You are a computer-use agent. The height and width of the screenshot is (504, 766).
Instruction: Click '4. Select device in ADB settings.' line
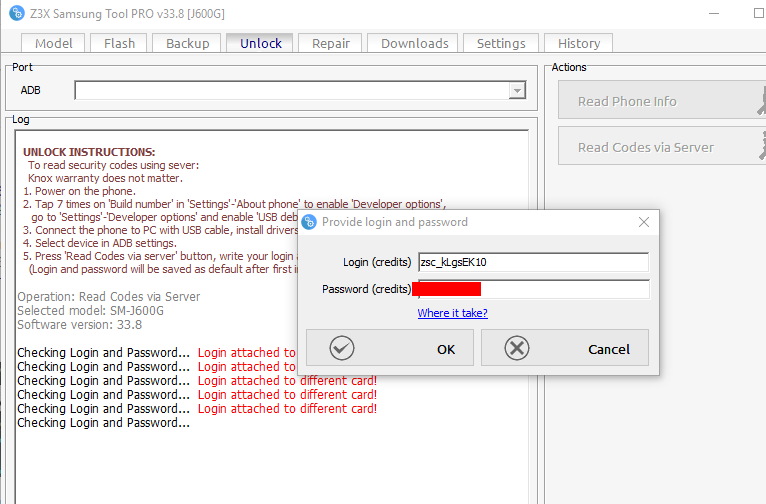click(100, 243)
